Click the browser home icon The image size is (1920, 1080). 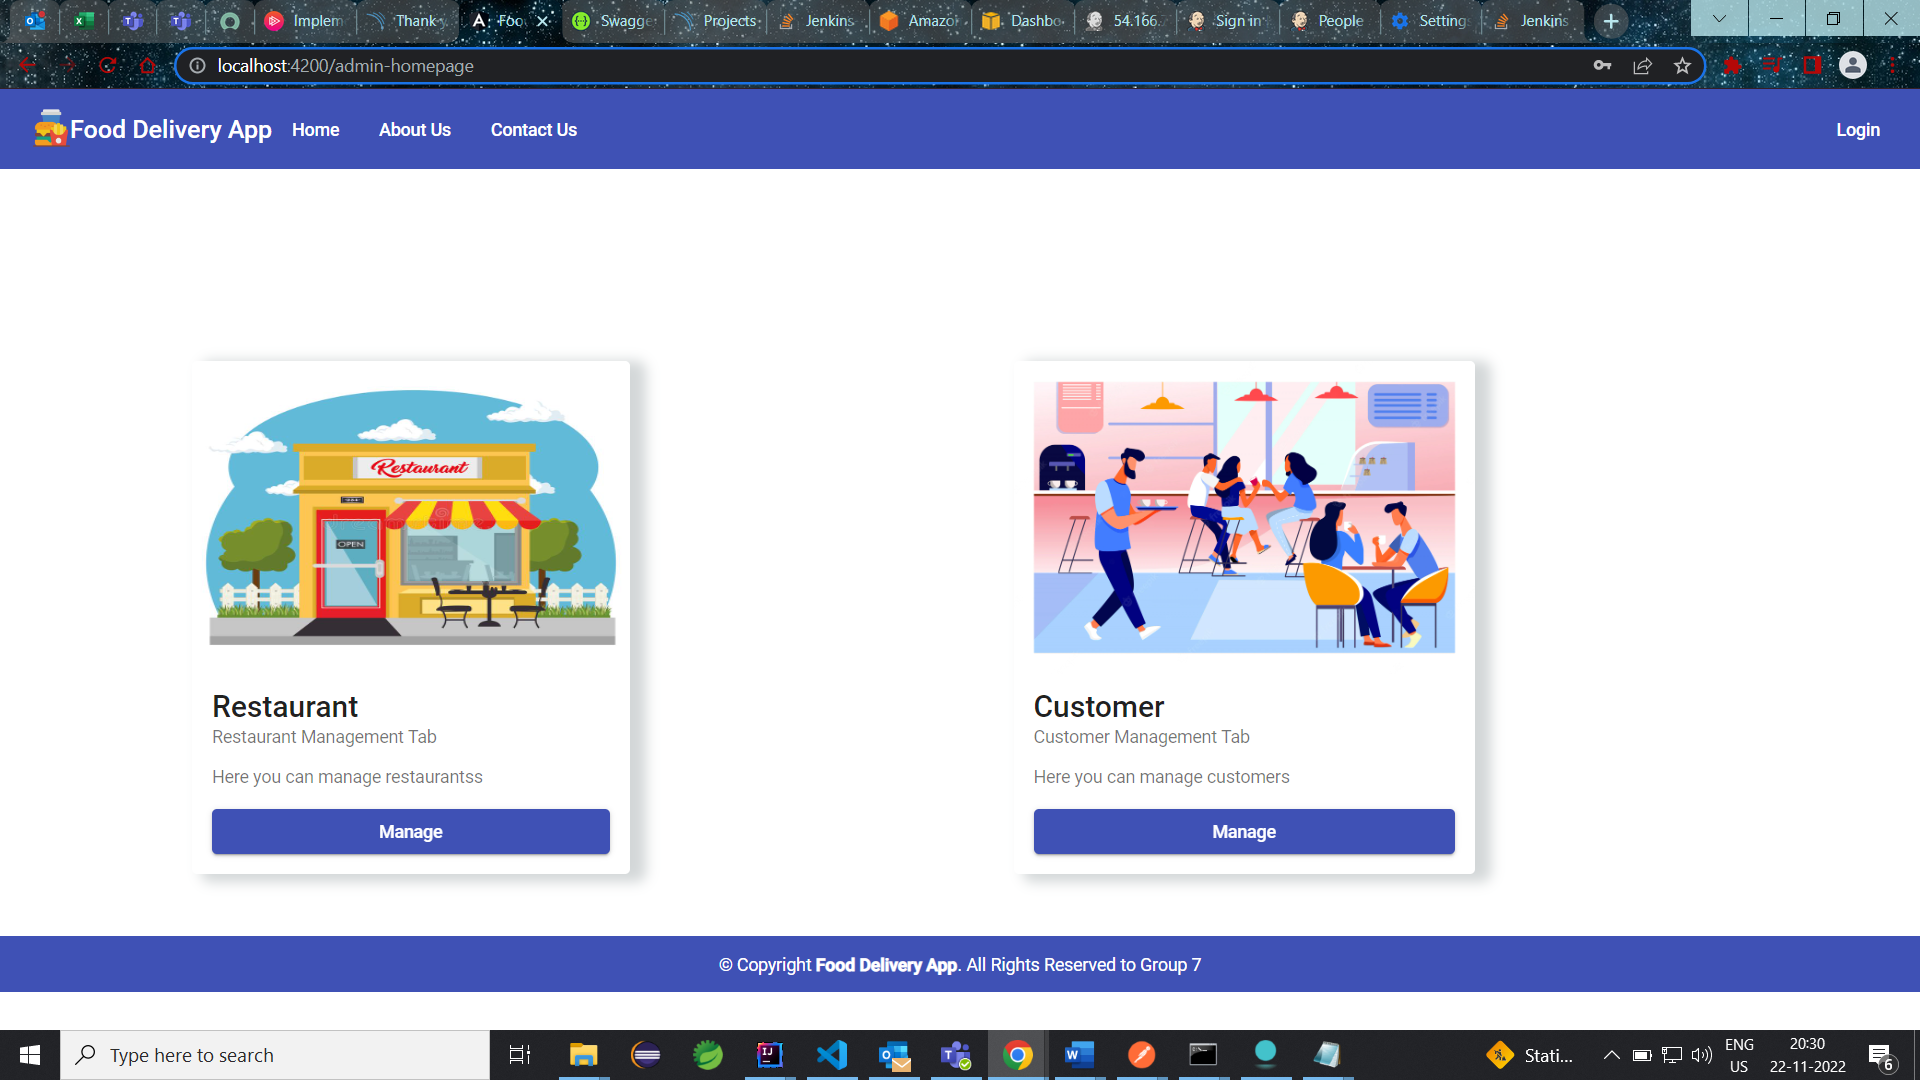148,66
